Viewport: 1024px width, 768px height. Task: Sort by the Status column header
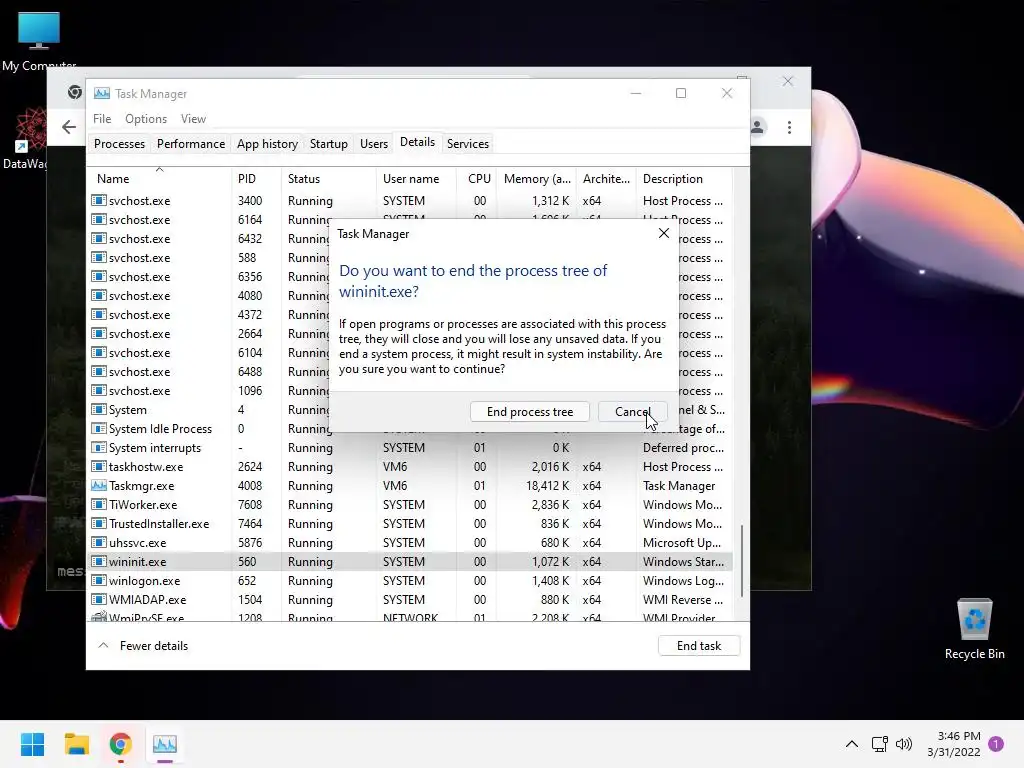[x=328, y=178]
